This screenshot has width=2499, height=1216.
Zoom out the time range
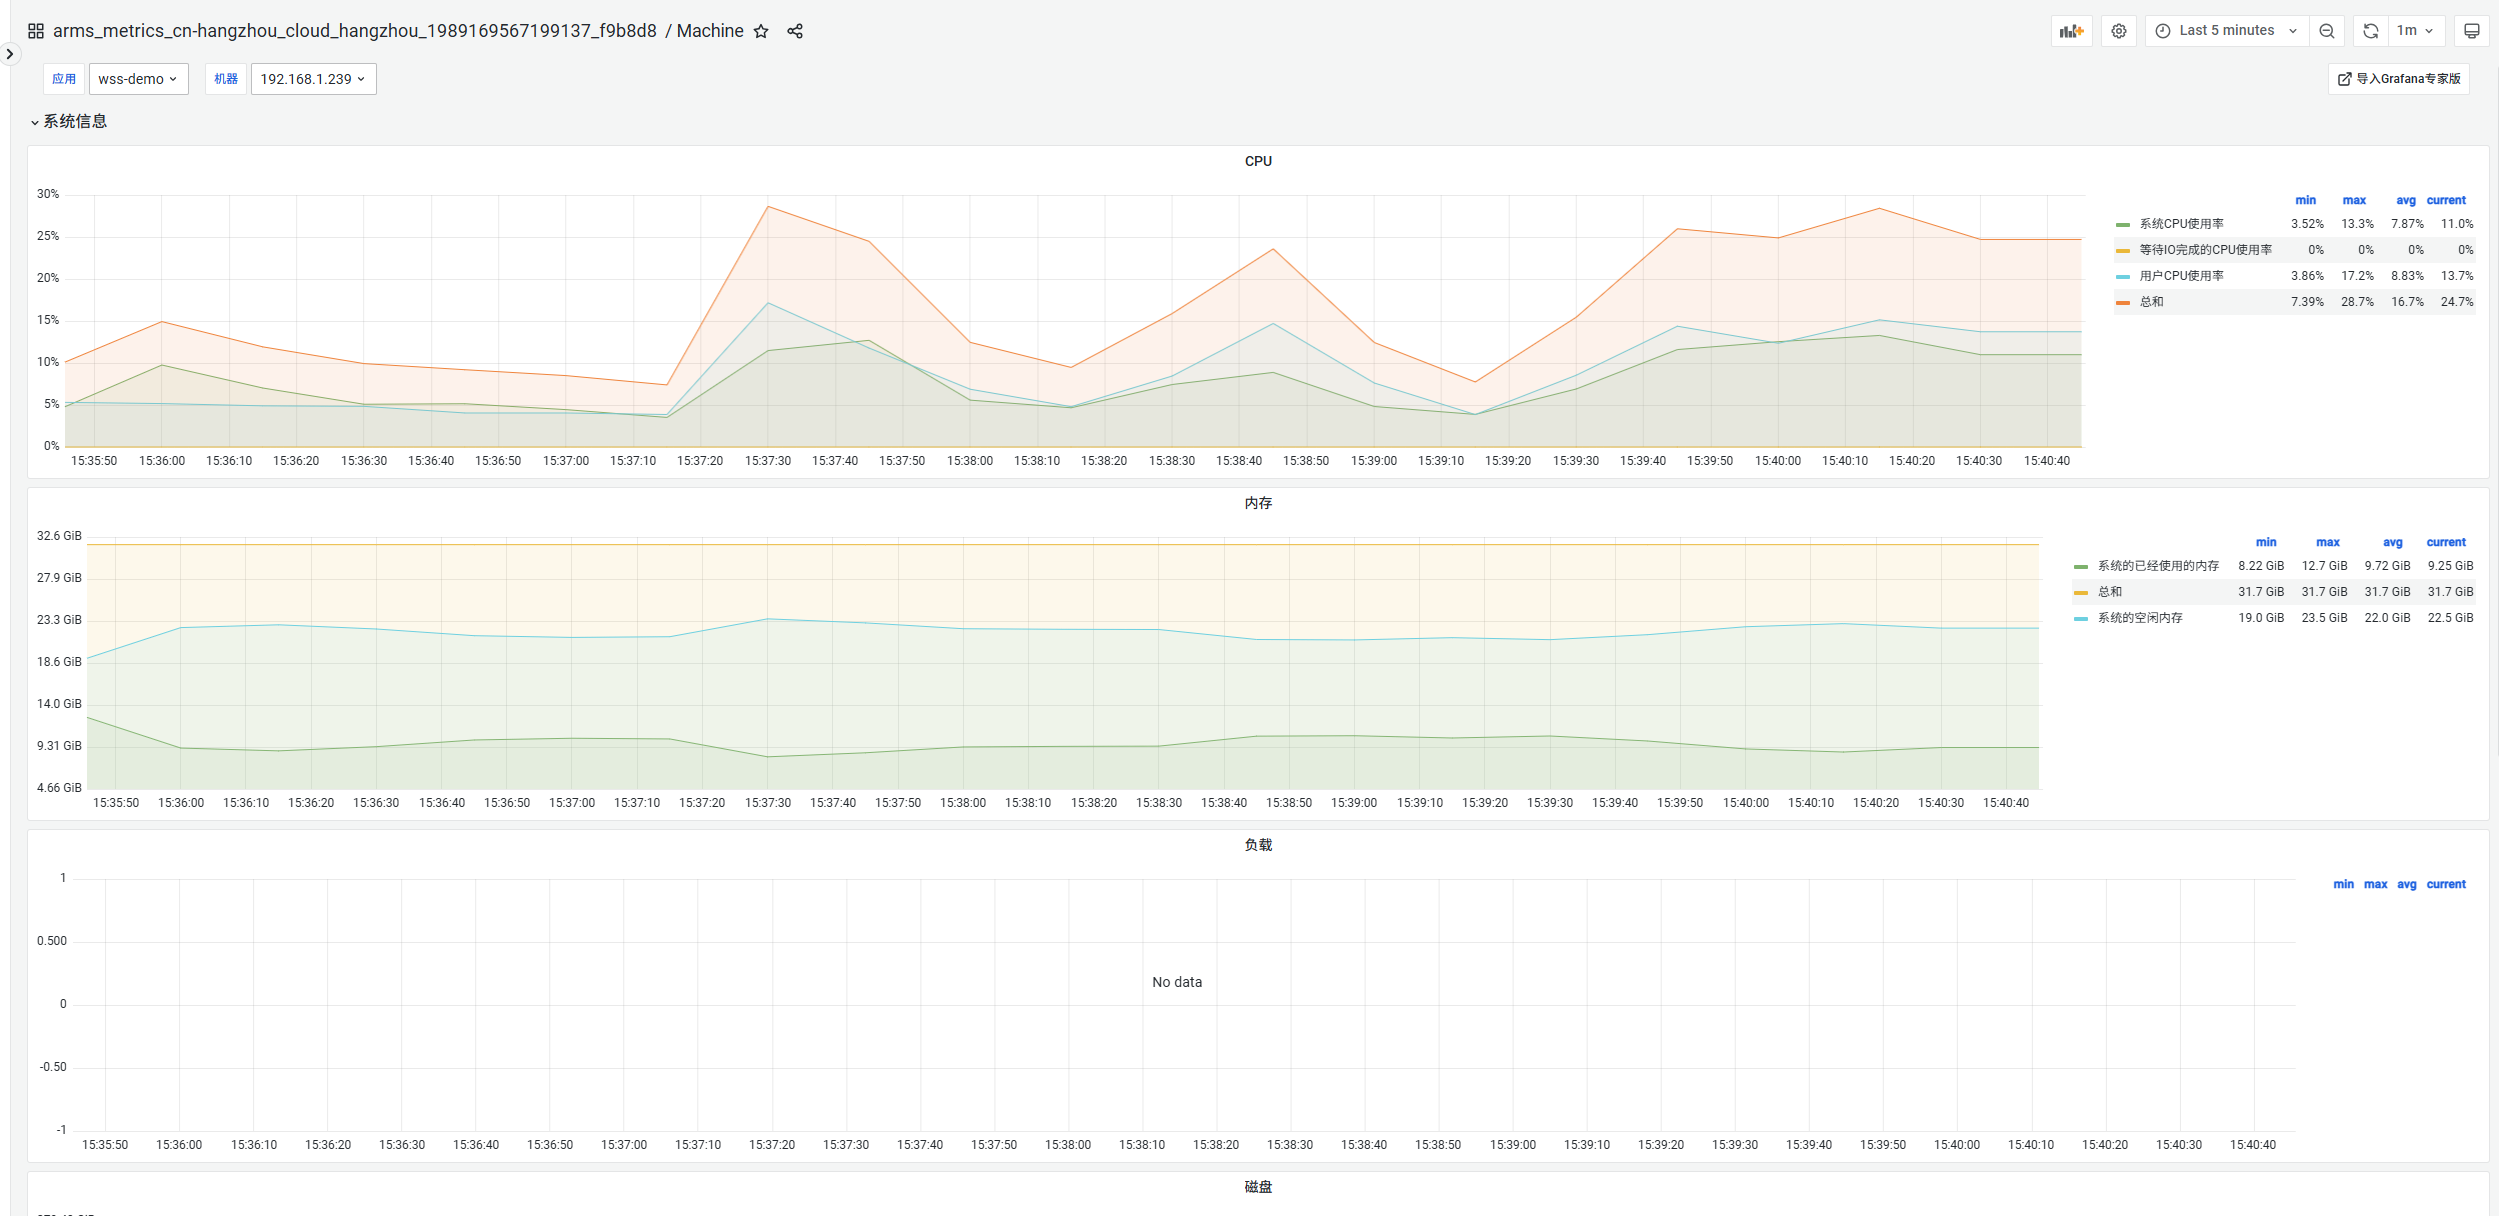(2327, 31)
